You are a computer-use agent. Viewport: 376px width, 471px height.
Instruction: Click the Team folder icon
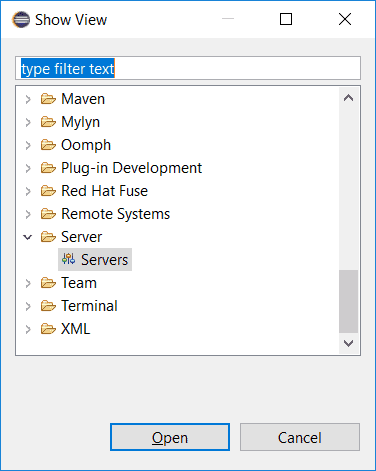point(48,283)
